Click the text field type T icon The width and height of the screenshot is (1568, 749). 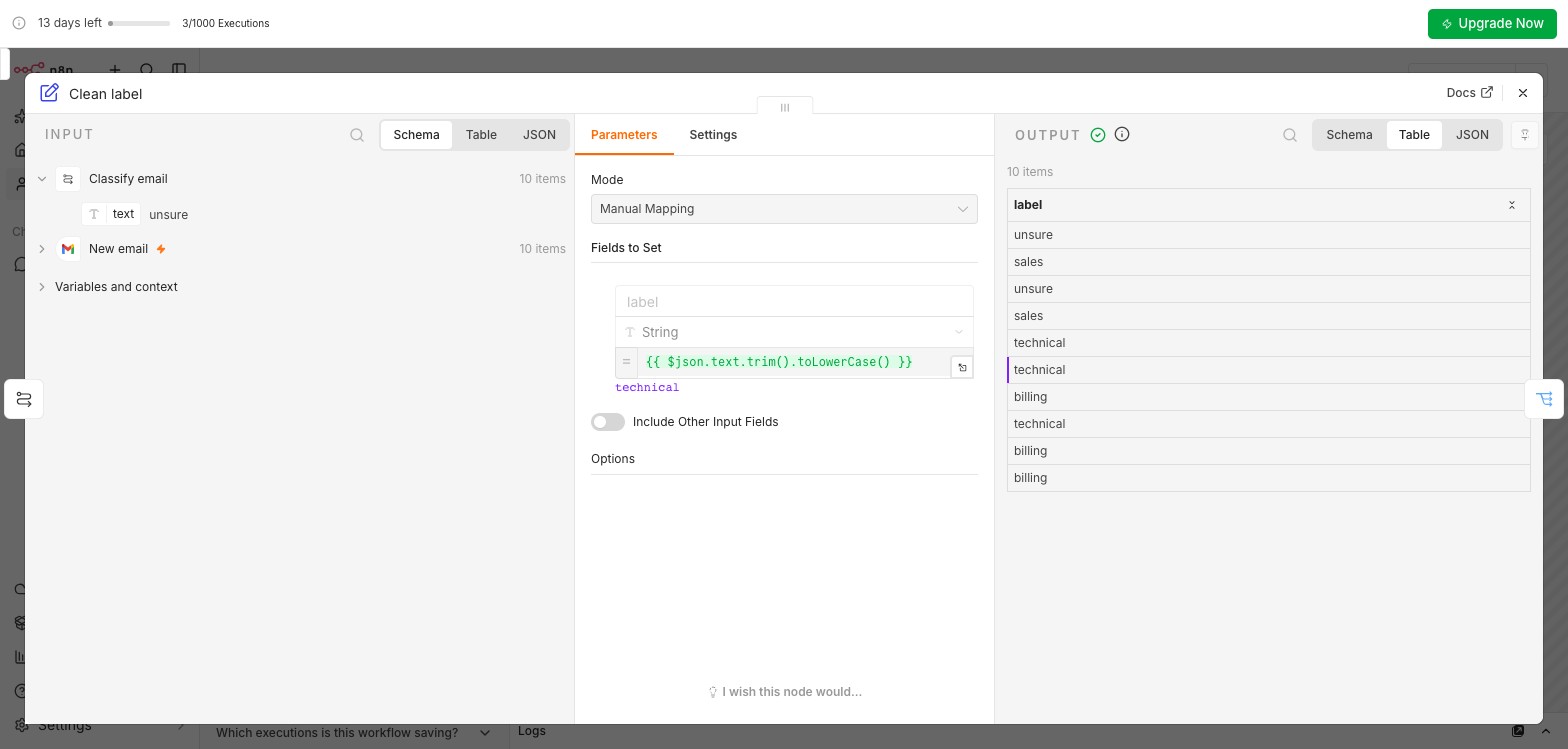click(x=94, y=214)
